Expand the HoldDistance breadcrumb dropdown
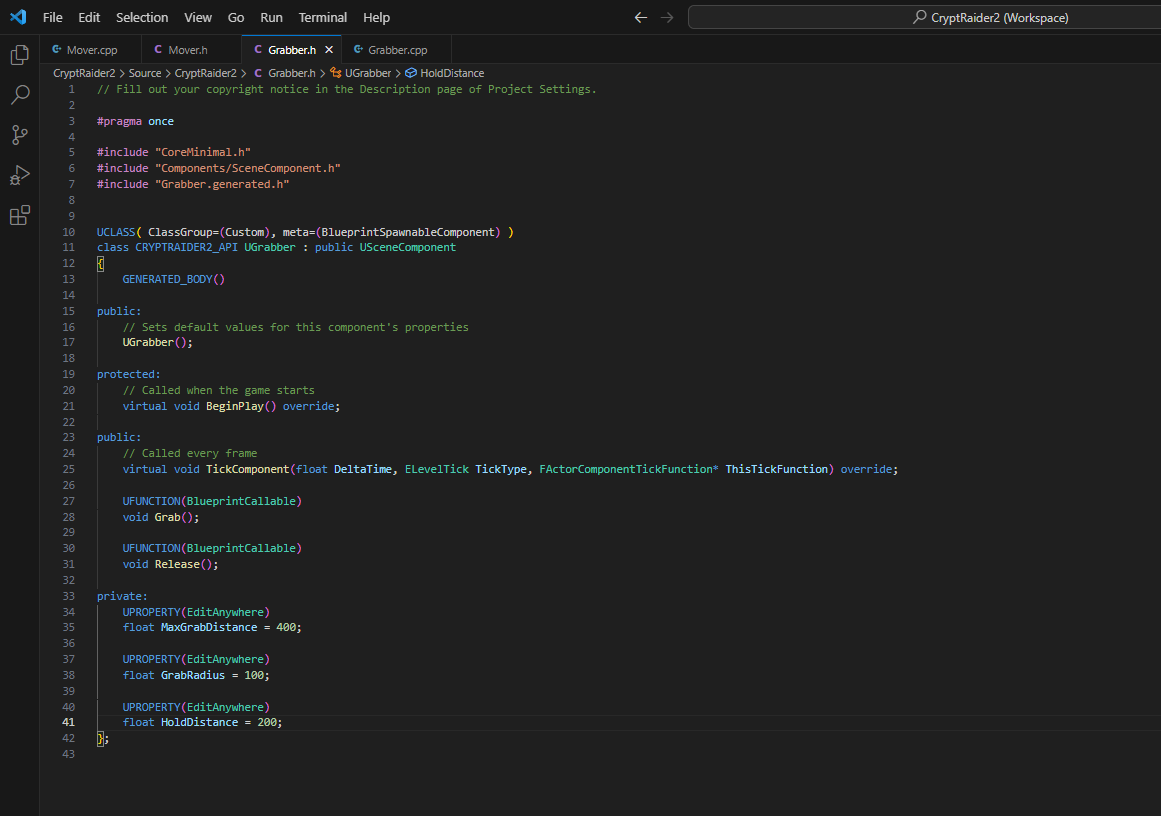Screen dimensions: 1161x816 (451, 73)
